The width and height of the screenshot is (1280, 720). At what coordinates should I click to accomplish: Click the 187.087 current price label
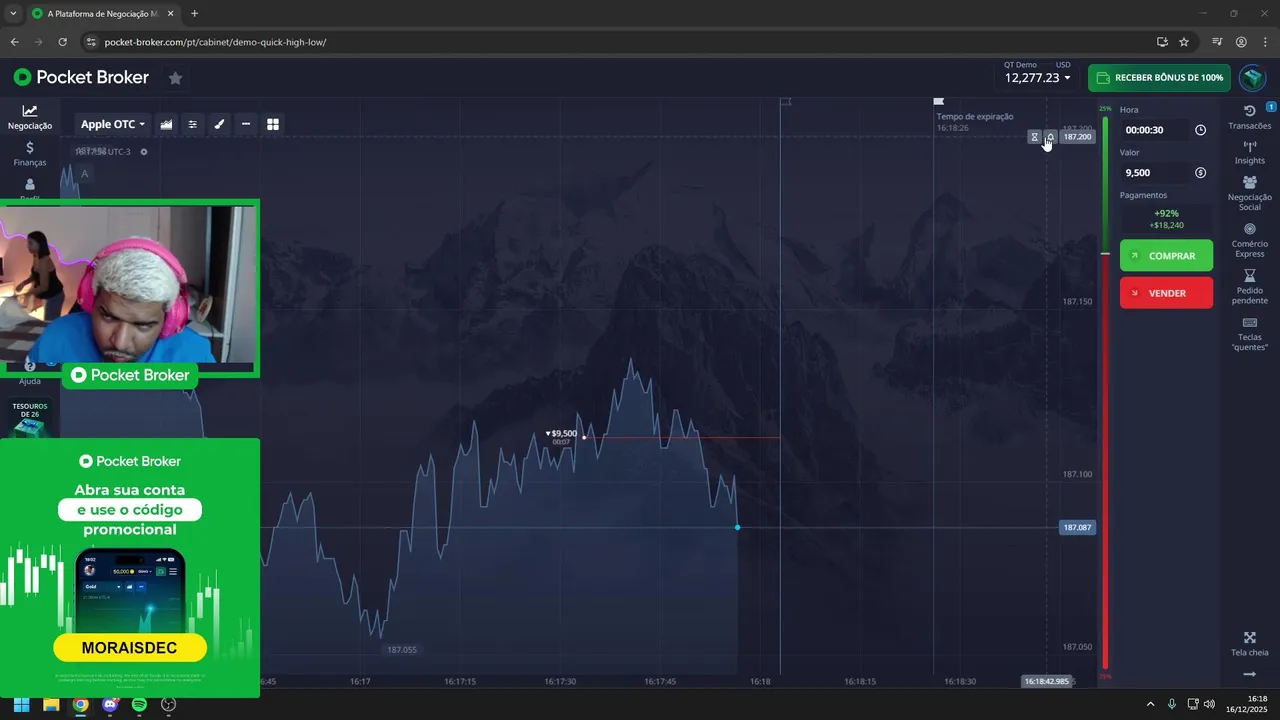[1077, 527]
